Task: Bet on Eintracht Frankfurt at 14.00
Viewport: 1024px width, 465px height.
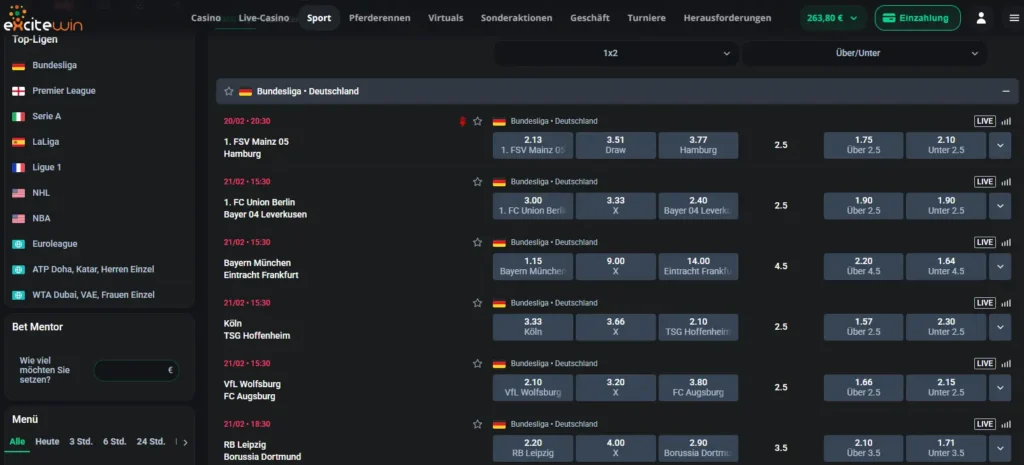Action: (x=698, y=266)
